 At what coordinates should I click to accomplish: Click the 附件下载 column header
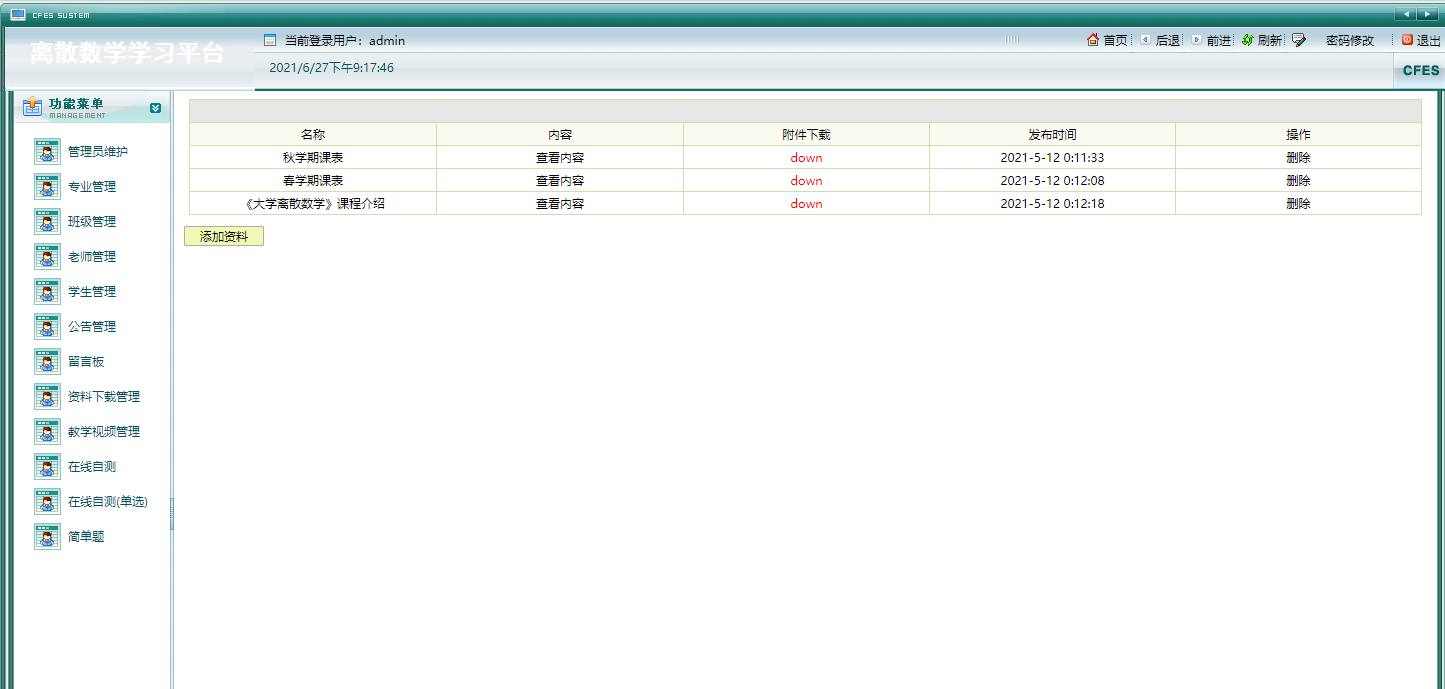point(806,134)
